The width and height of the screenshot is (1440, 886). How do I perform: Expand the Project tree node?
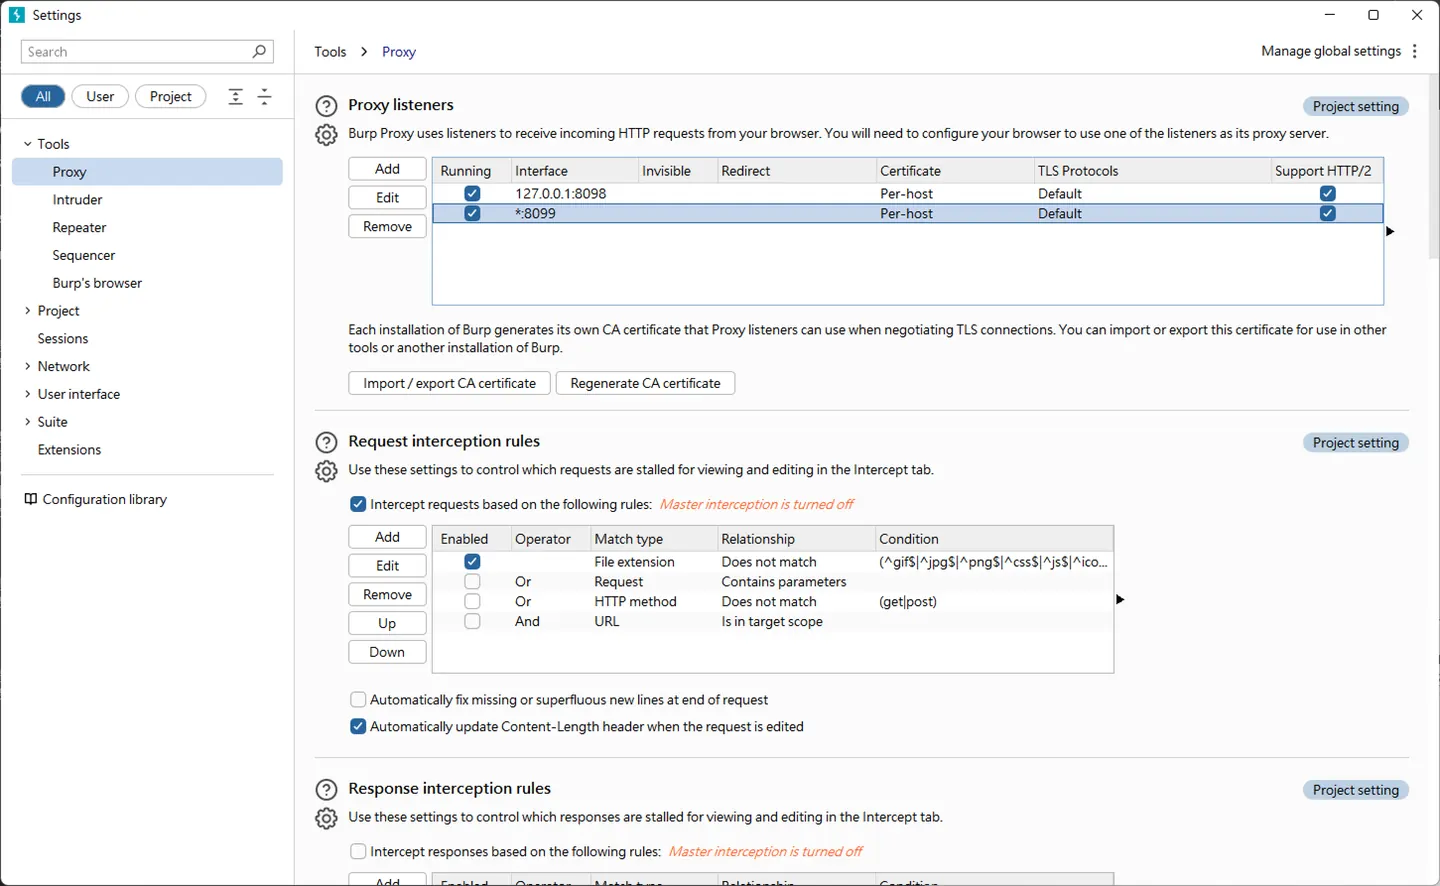[x=28, y=311]
